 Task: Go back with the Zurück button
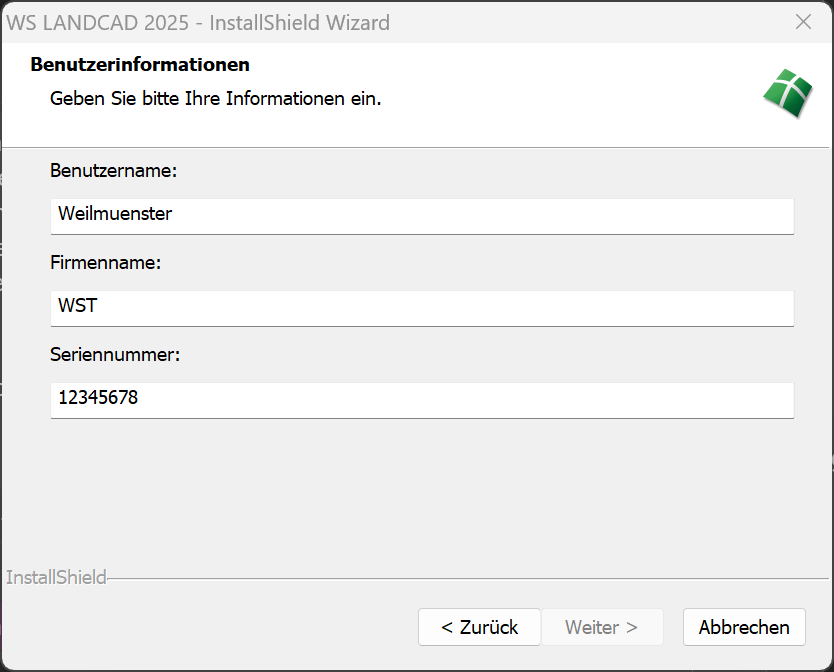[479, 627]
